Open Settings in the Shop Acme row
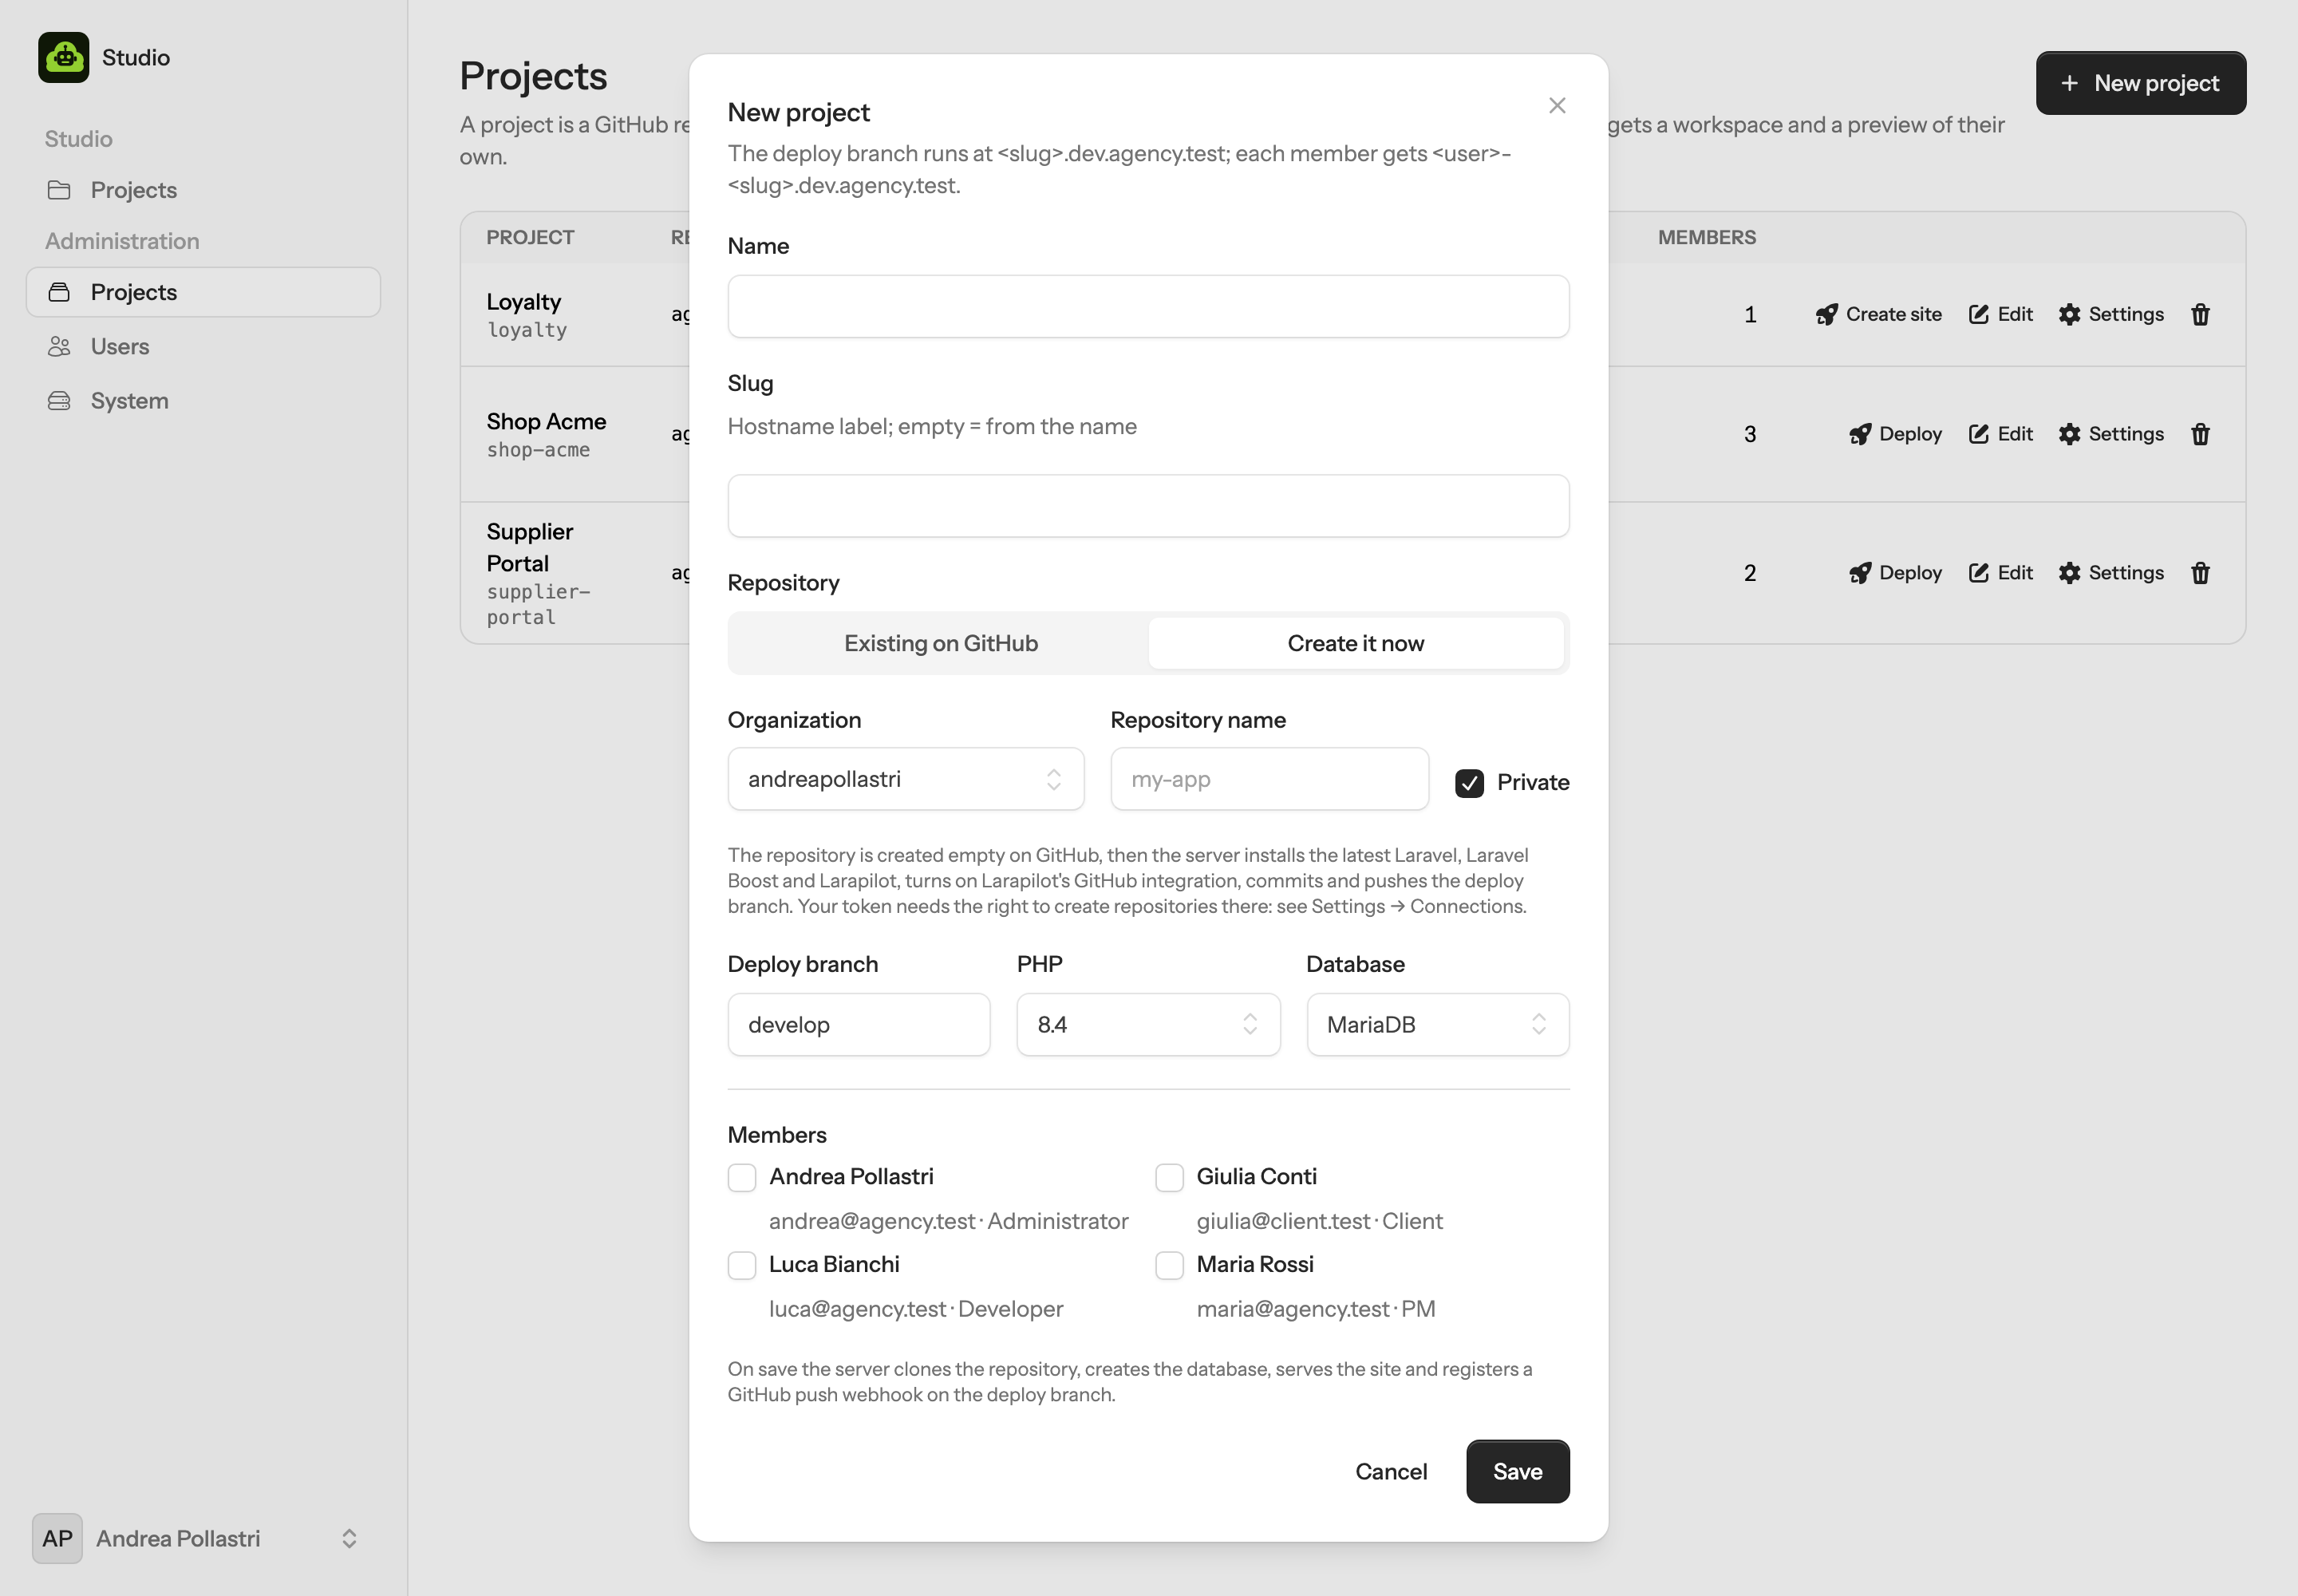 (x=2111, y=434)
